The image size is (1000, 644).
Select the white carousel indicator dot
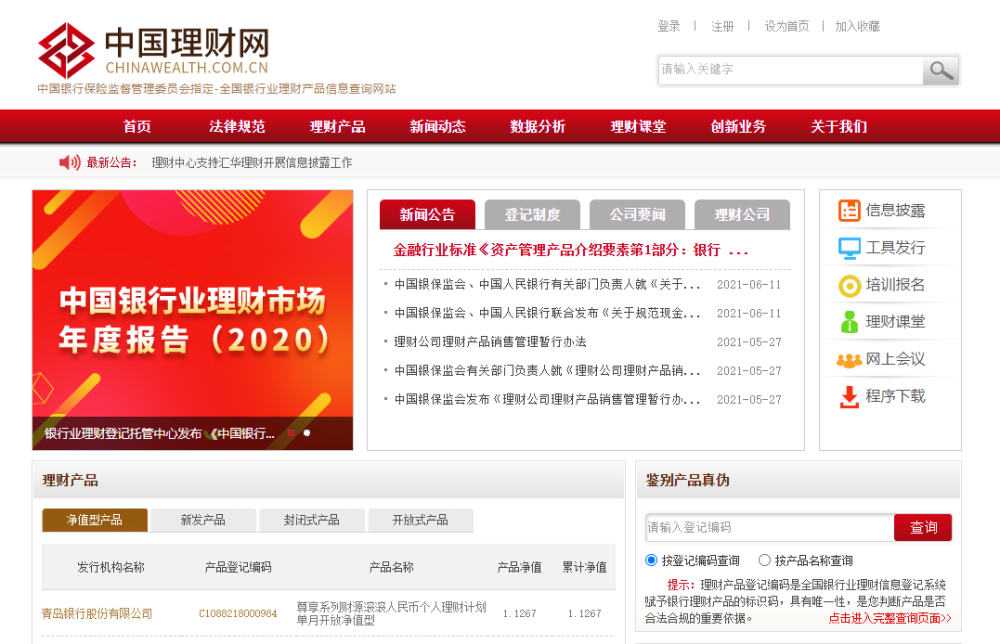[307, 433]
